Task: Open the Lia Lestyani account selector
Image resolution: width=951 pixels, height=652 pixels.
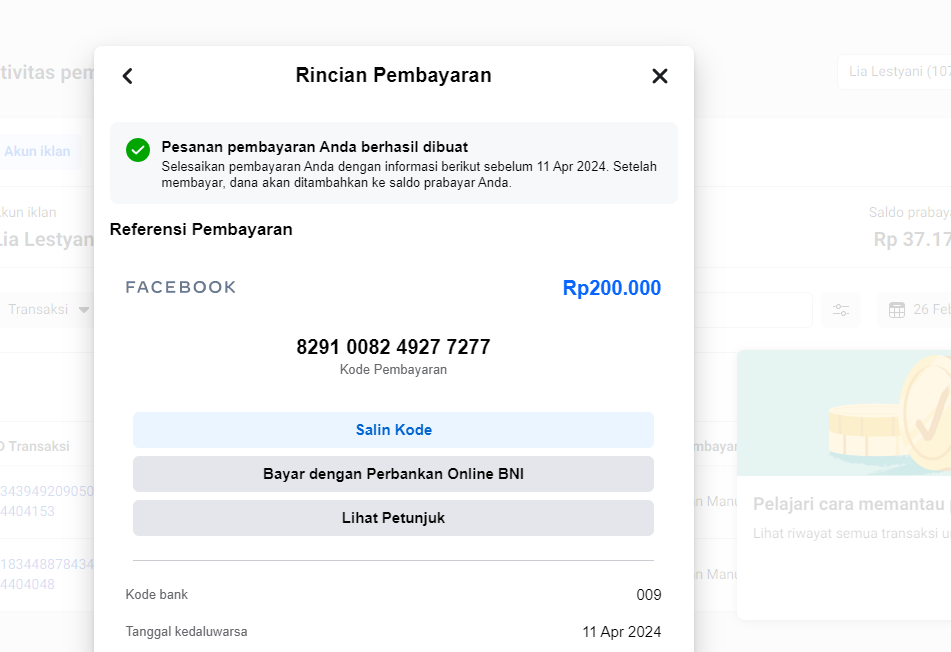Action: [895, 72]
